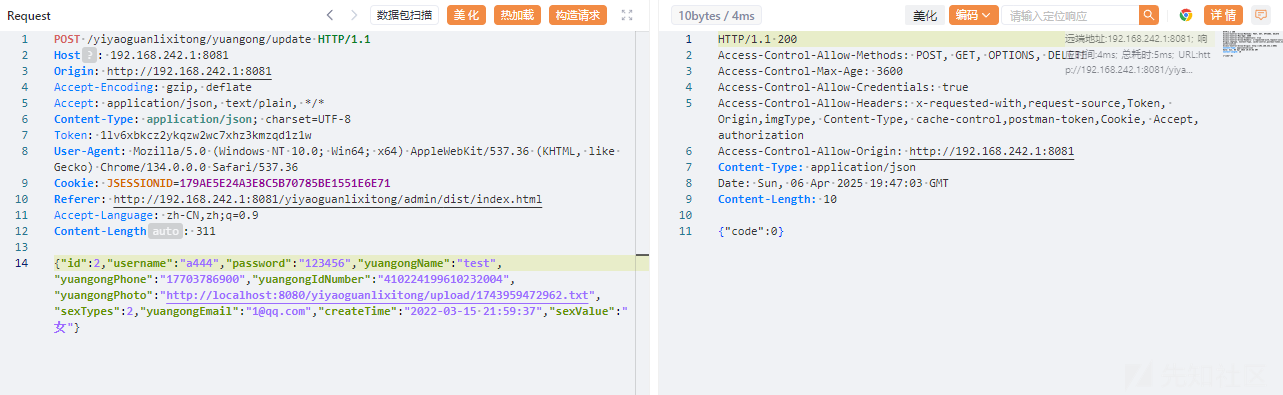This screenshot has height=395, width=1283.
Task: Click the Accept-Language header line
Action: (x=156, y=216)
